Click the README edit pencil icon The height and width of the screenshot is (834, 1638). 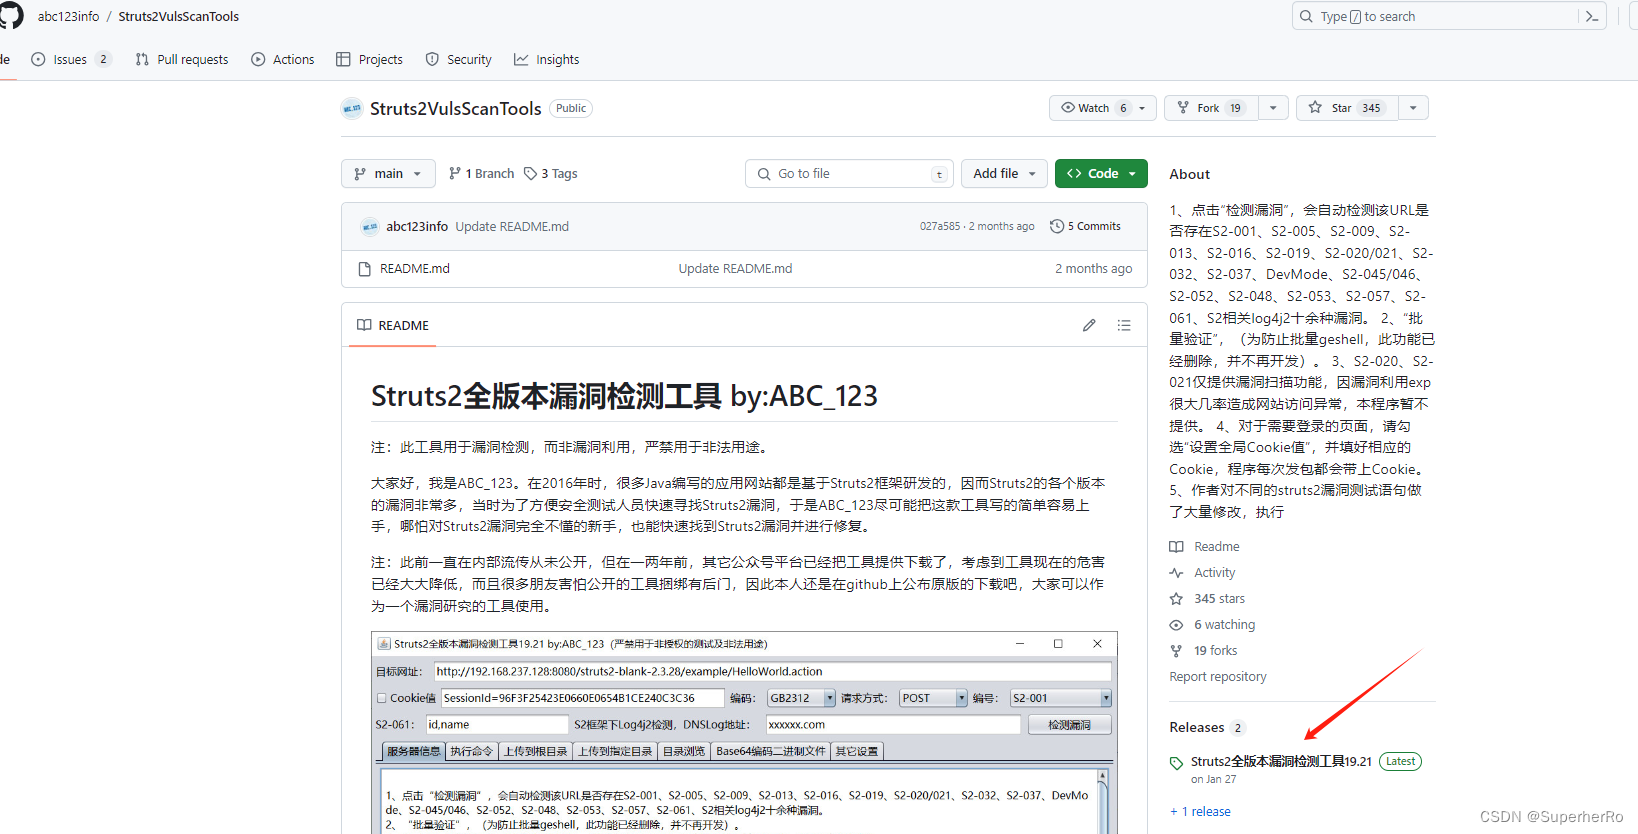[1089, 325]
